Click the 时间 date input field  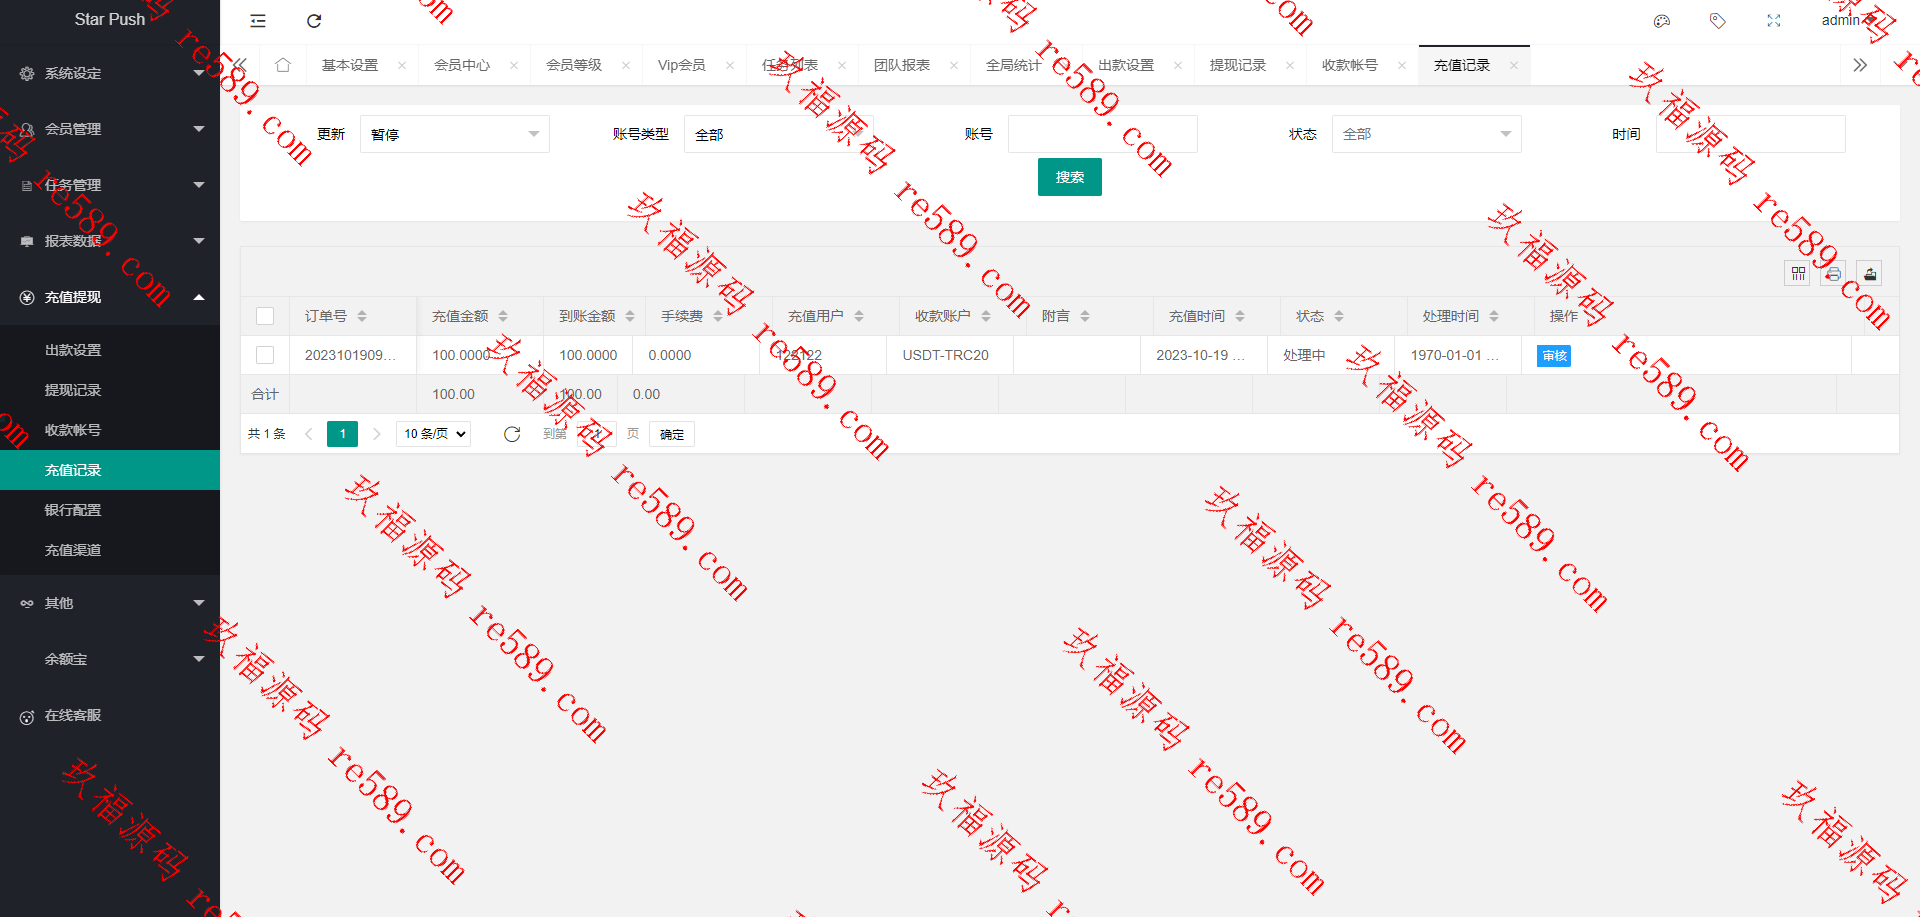coord(1751,134)
